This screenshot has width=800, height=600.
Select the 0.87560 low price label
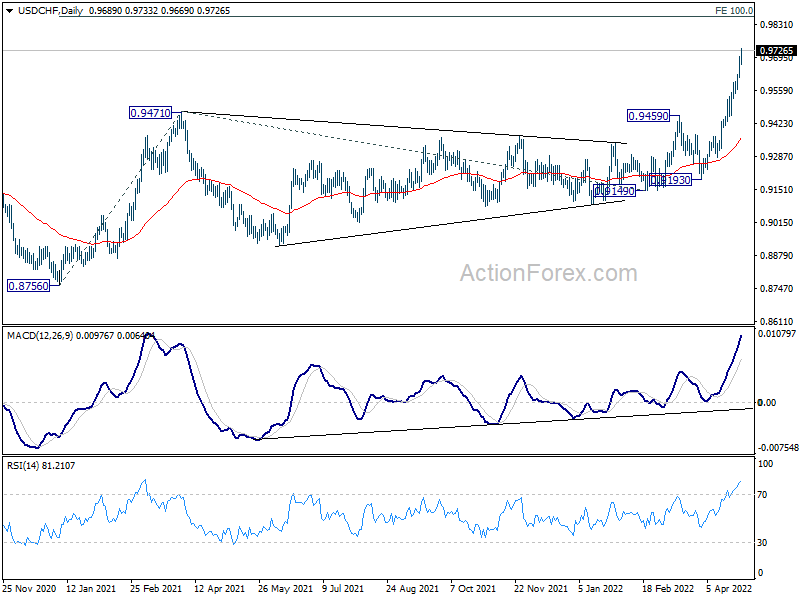[x=29, y=286]
